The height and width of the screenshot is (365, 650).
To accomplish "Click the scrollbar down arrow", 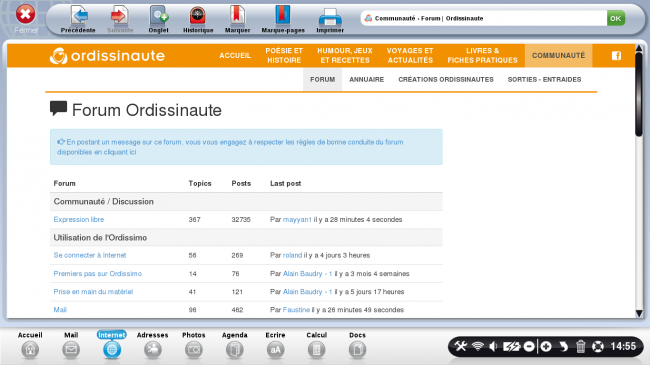I will [639, 314].
